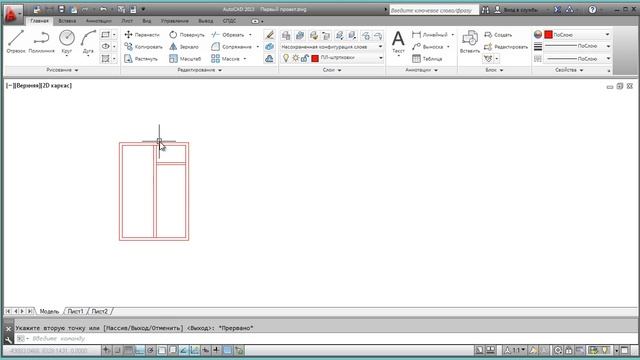
Task: Click the Зеркало mirror tool
Action: [x=184, y=47]
